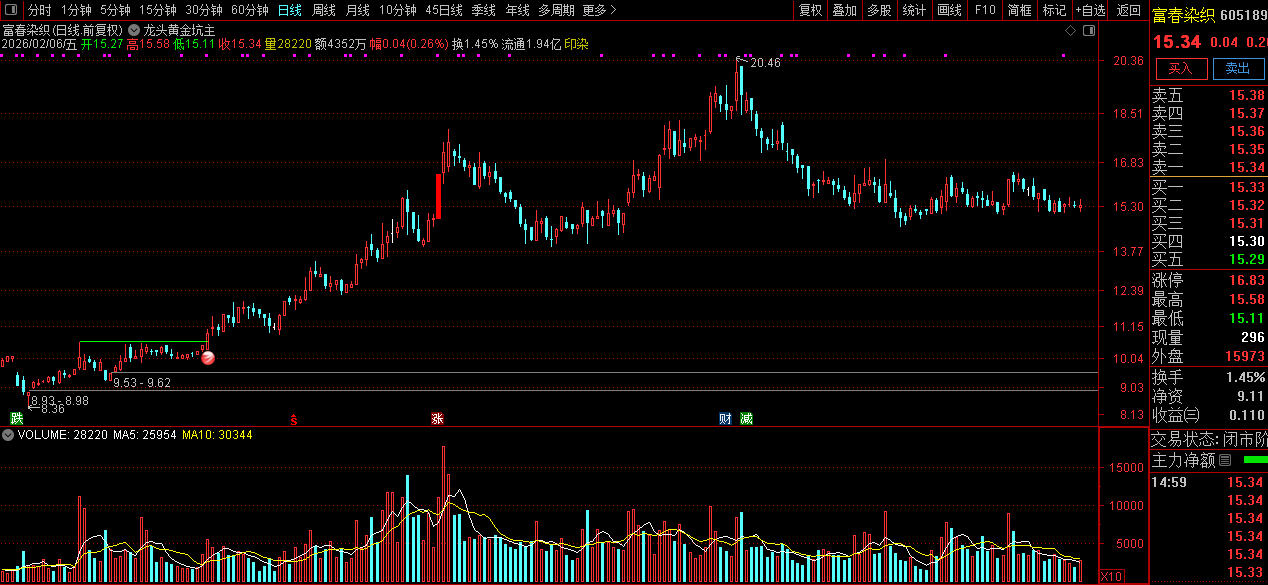The height and width of the screenshot is (585, 1268).
Task: Add stock to watchlist with +自选
Action: click(x=1090, y=10)
